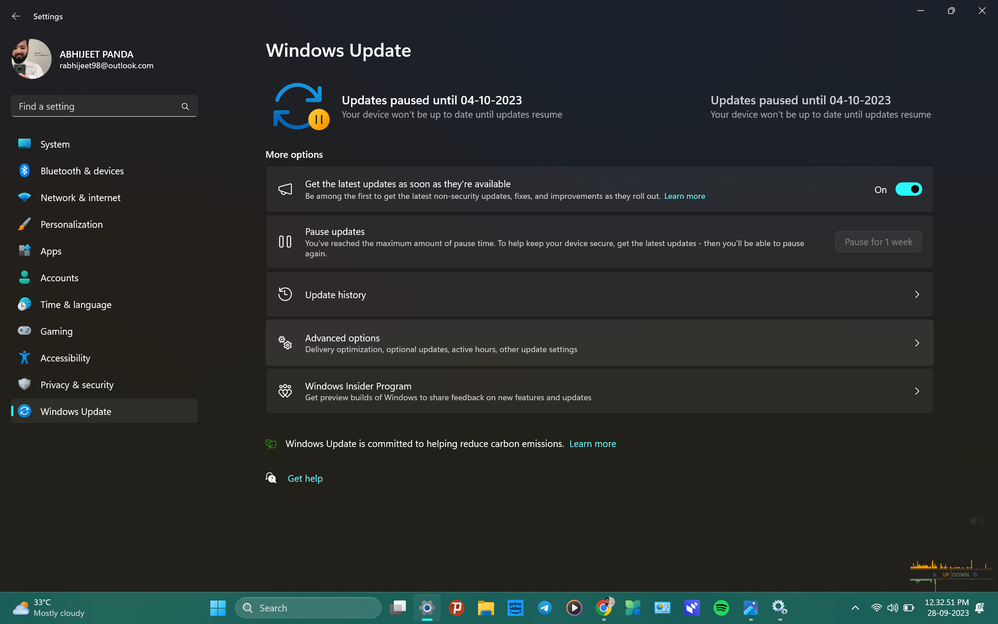Click the Get help chat icon
This screenshot has width=998, height=624.
tap(271, 478)
